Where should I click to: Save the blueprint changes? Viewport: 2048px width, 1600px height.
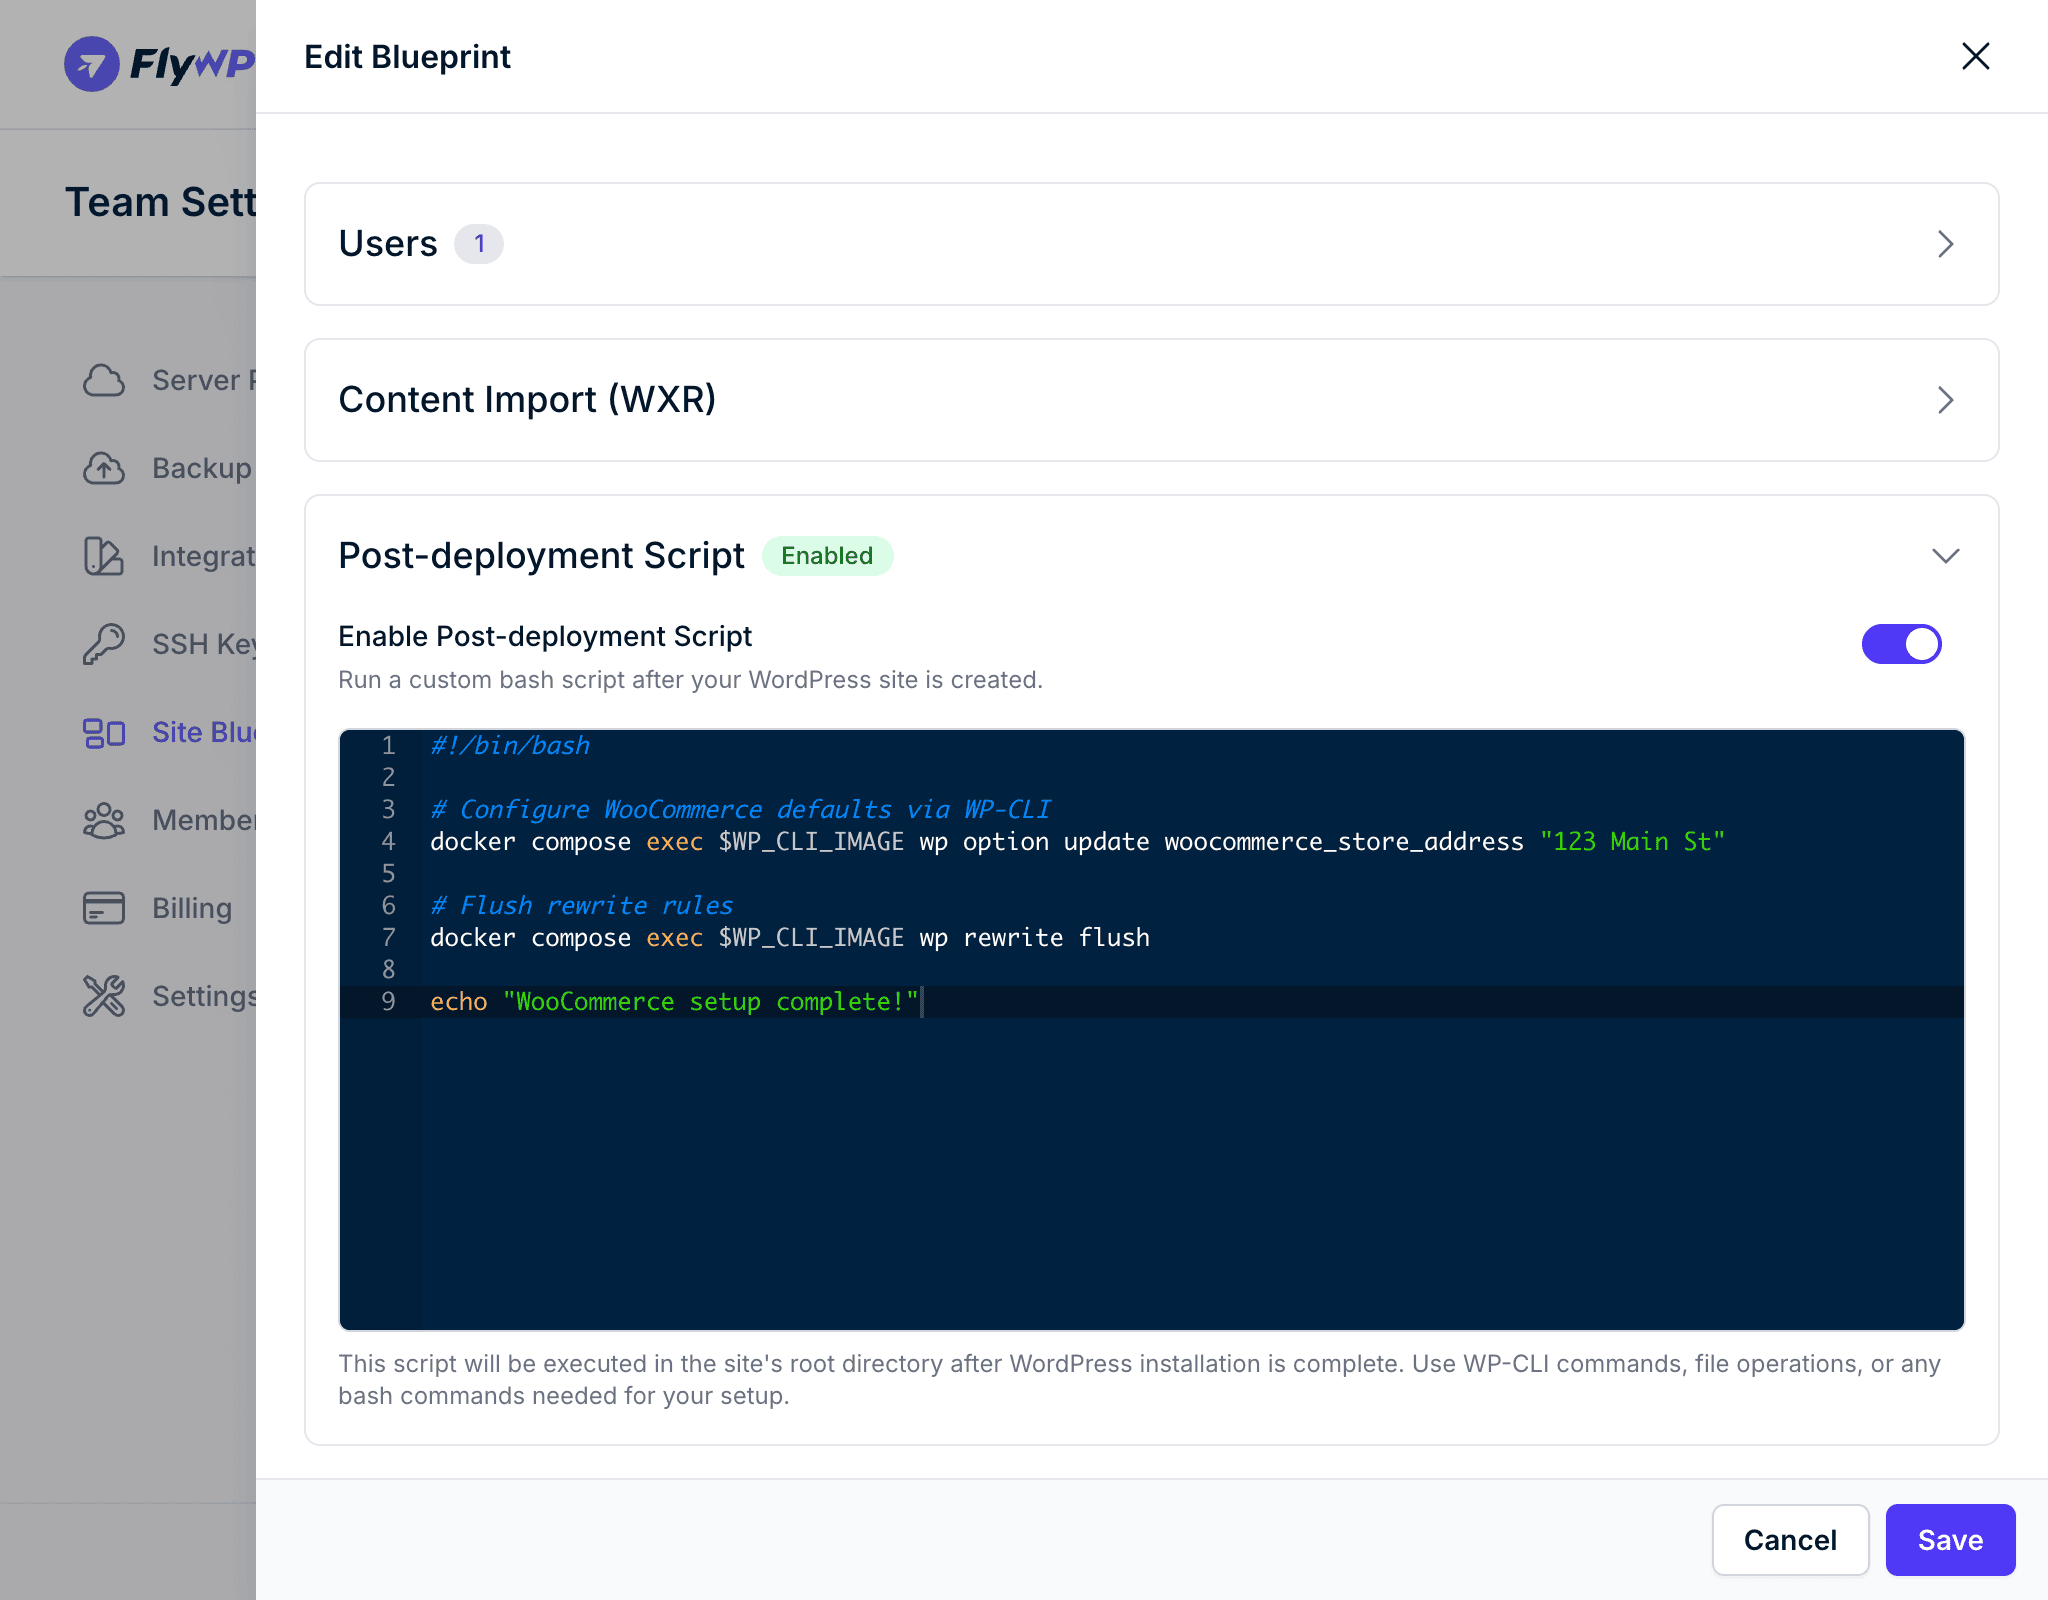coord(1950,1540)
